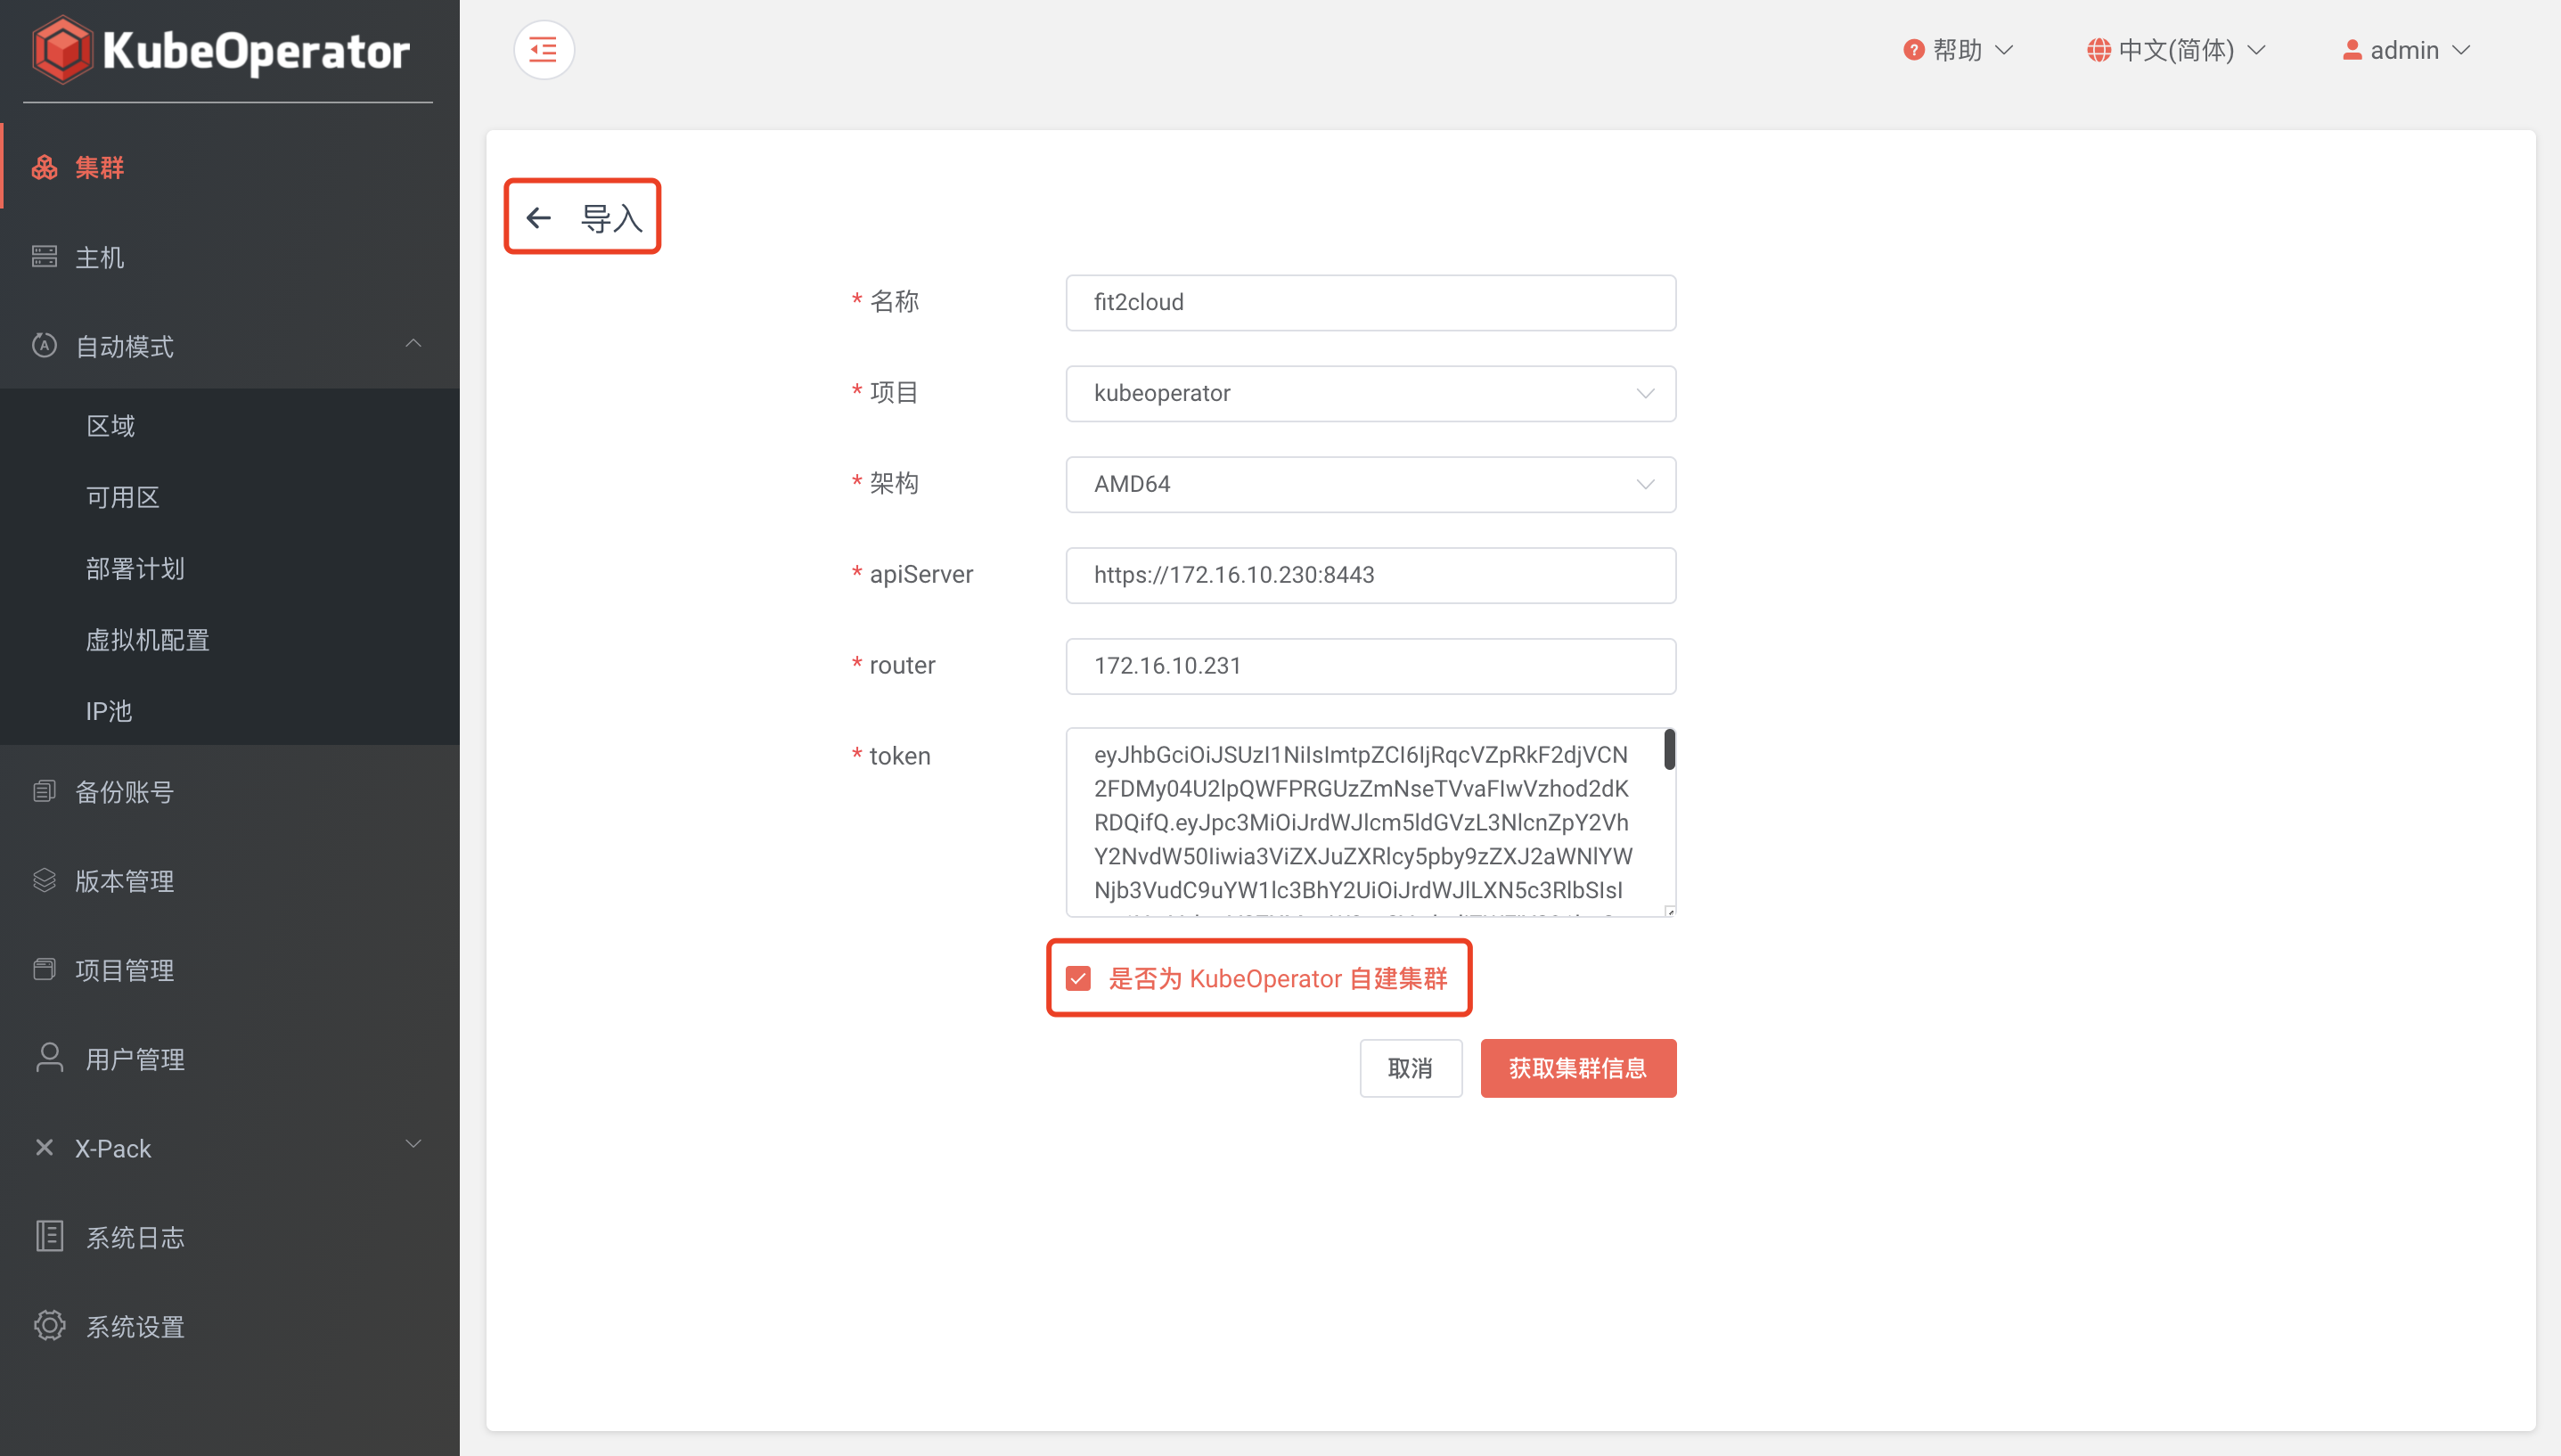Click the project icon beside 项目管理
Screen dimensions: 2561x1456
(x=44, y=969)
